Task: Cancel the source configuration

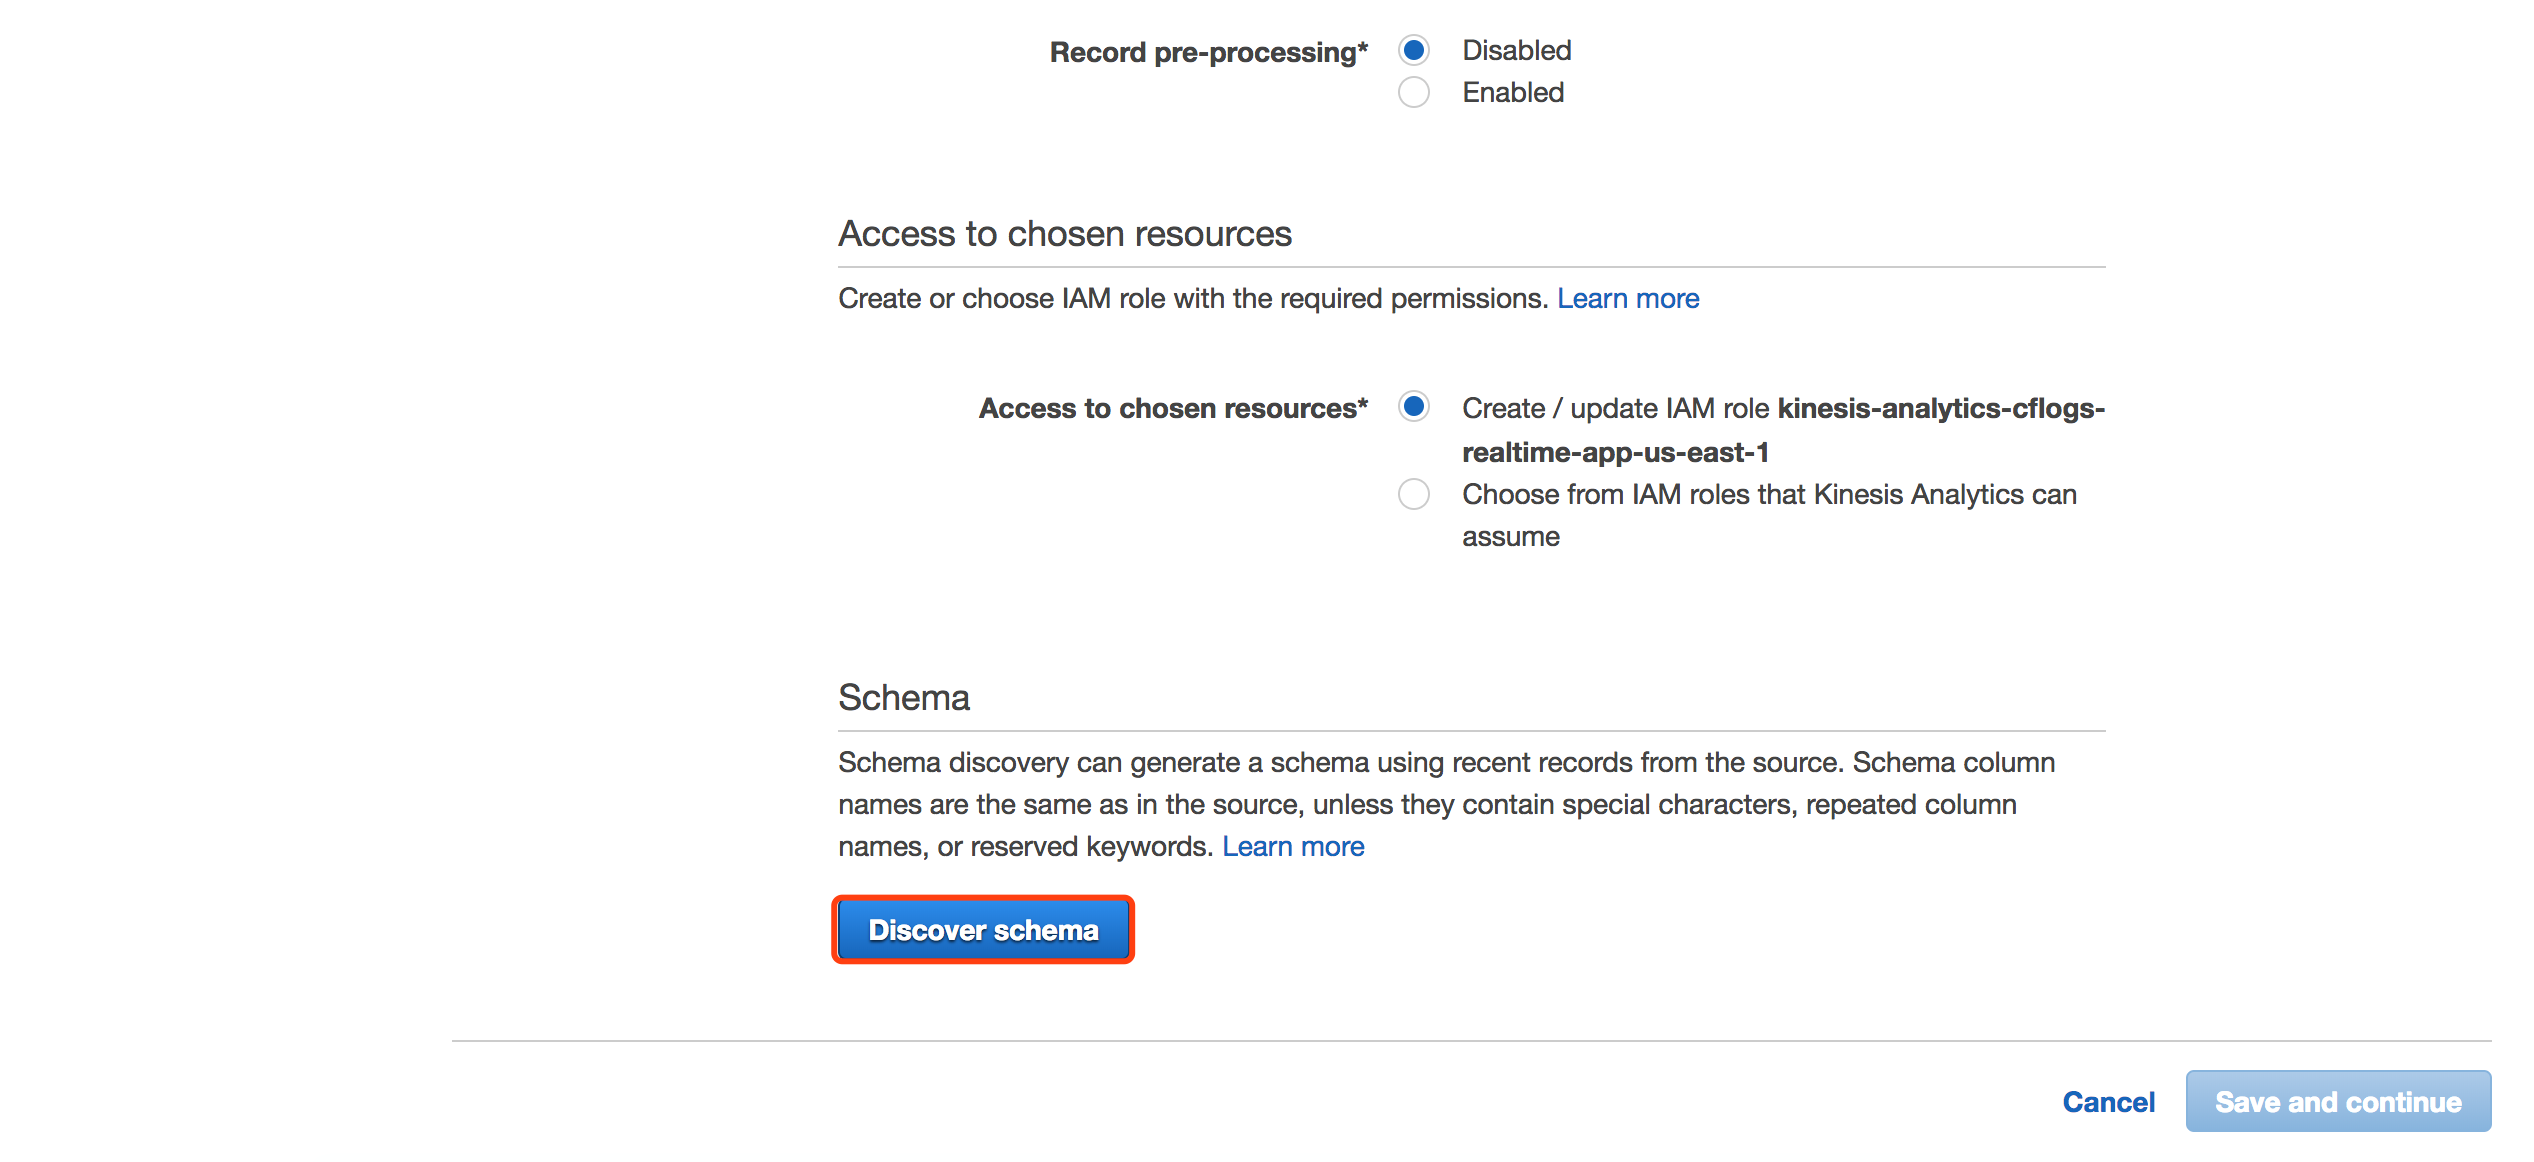Action: [x=2108, y=1102]
